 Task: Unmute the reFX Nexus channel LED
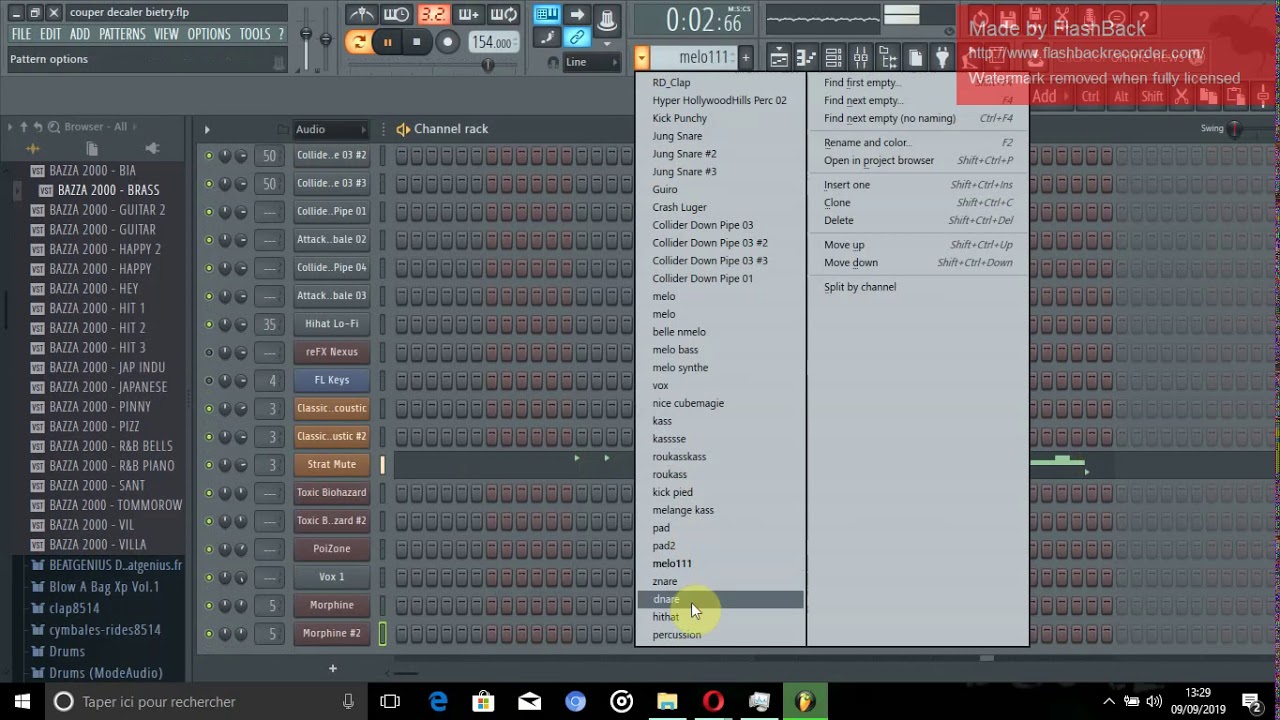(209, 352)
